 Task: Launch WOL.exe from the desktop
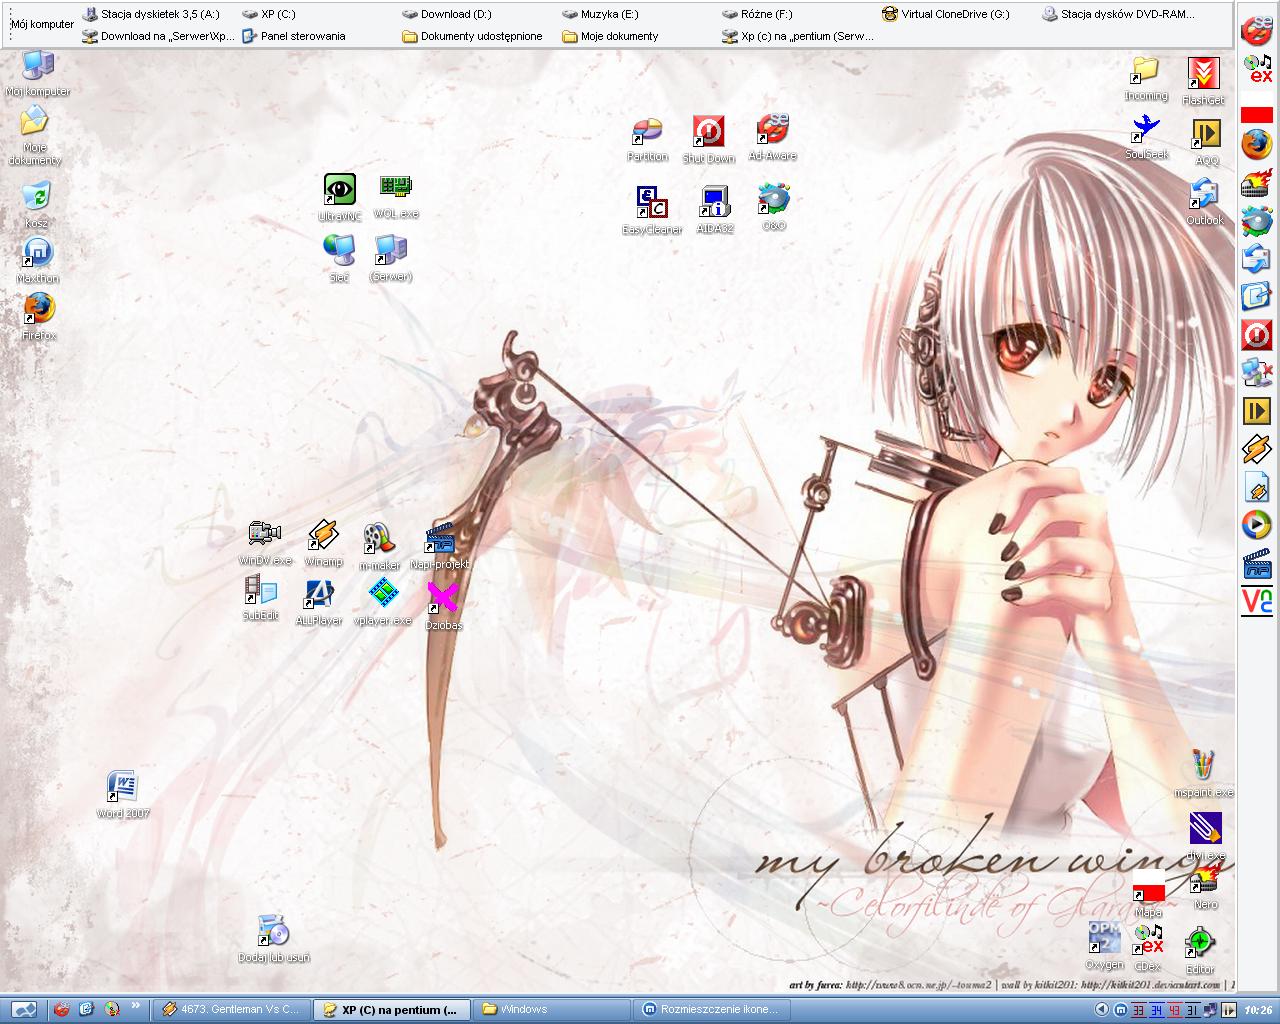[396, 196]
